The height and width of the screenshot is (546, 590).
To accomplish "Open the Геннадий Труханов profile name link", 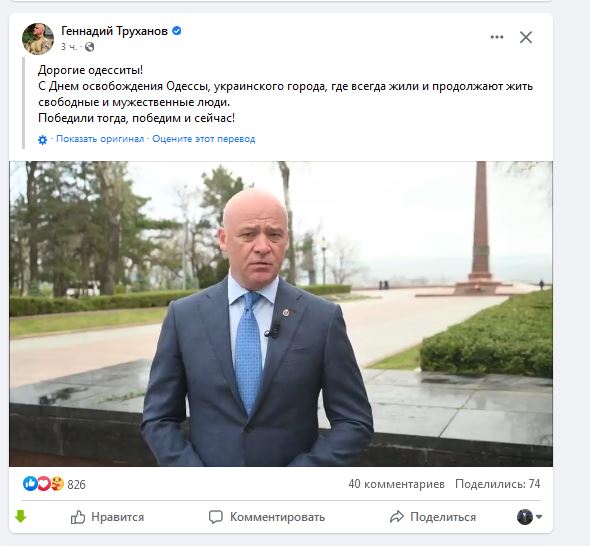I will [114, 31].
